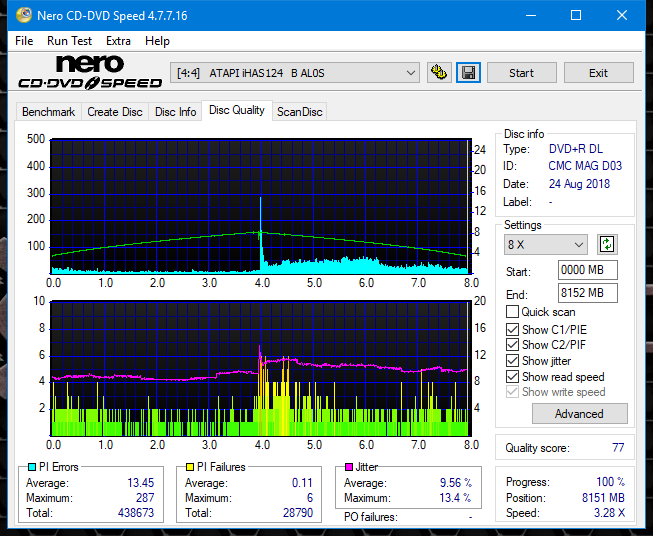Click the yellow PI Failures color swatch

[x=190, y=467]
